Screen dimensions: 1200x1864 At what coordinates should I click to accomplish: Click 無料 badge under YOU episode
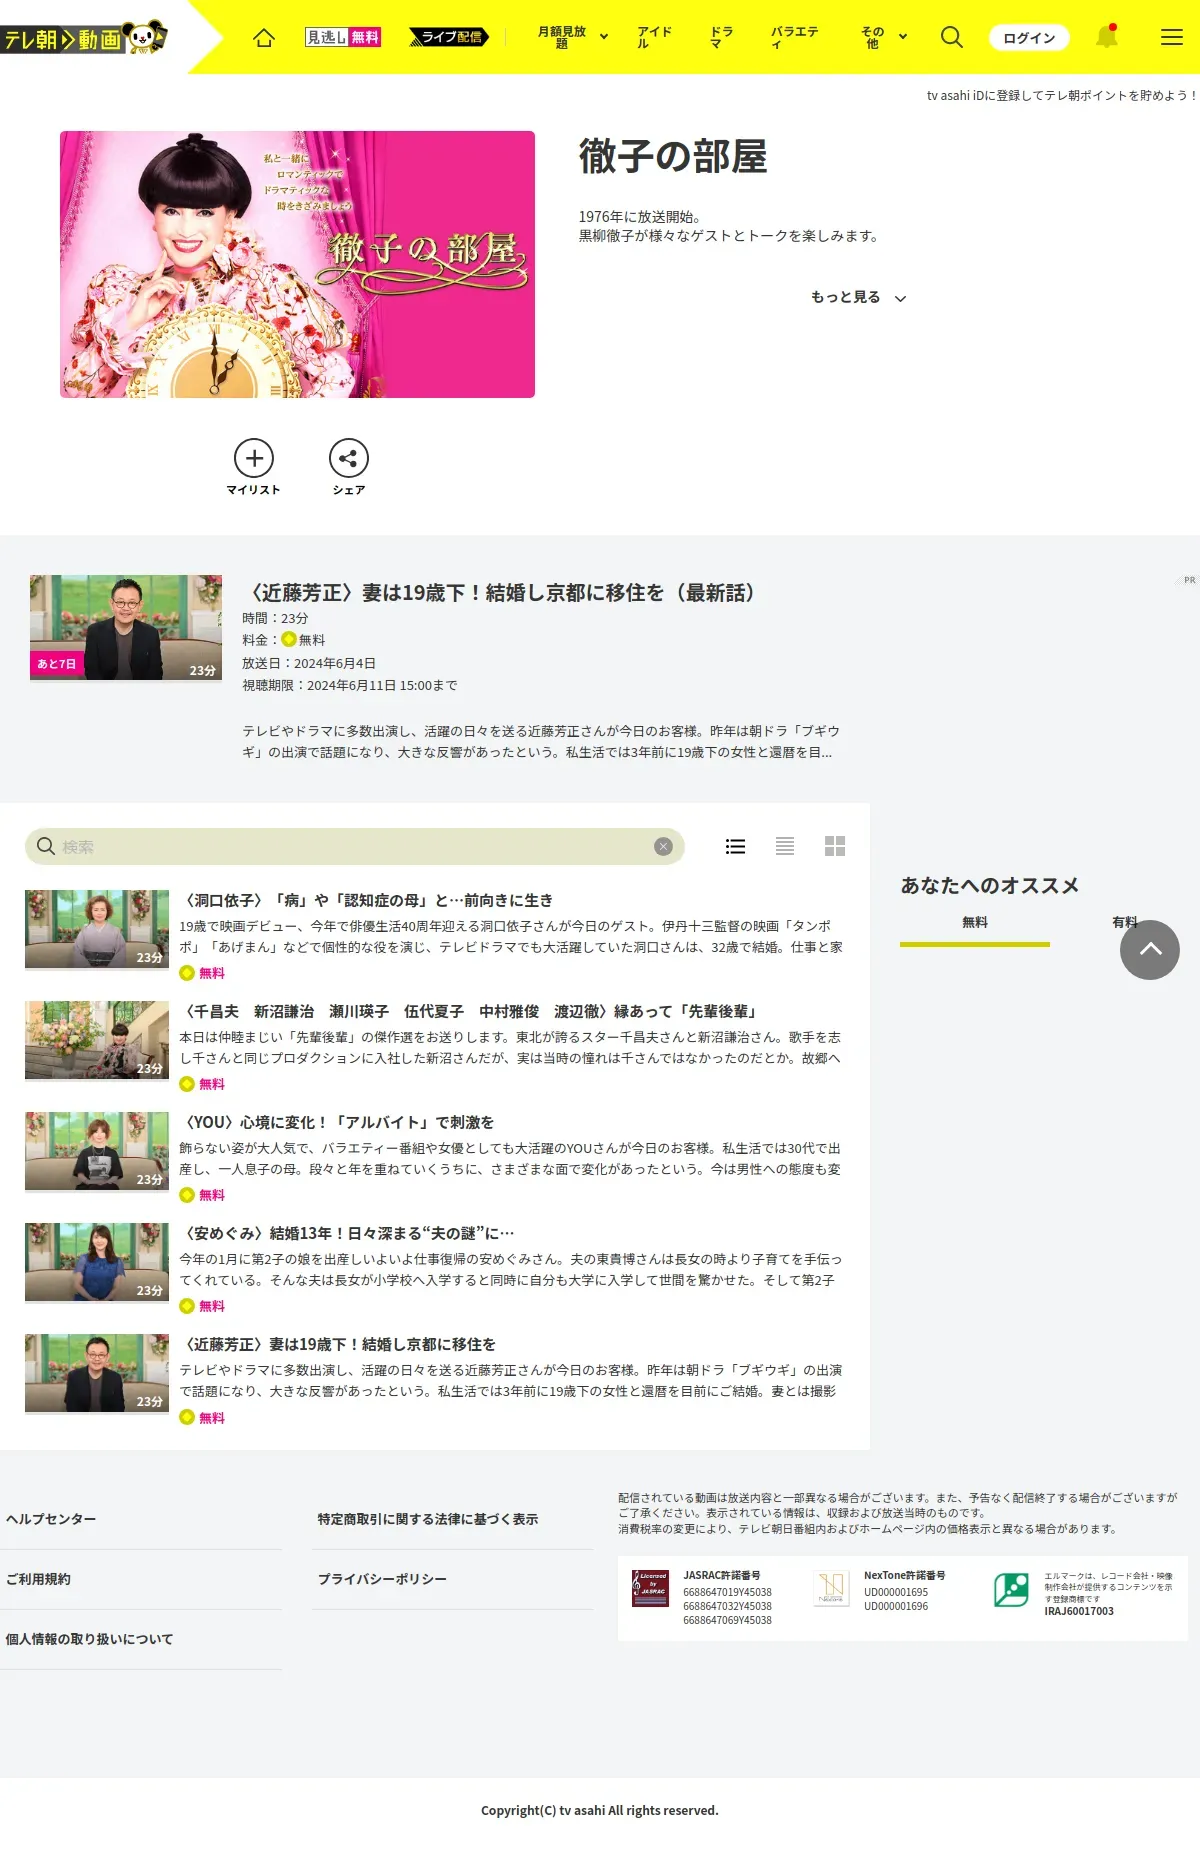click(202, 1195)
